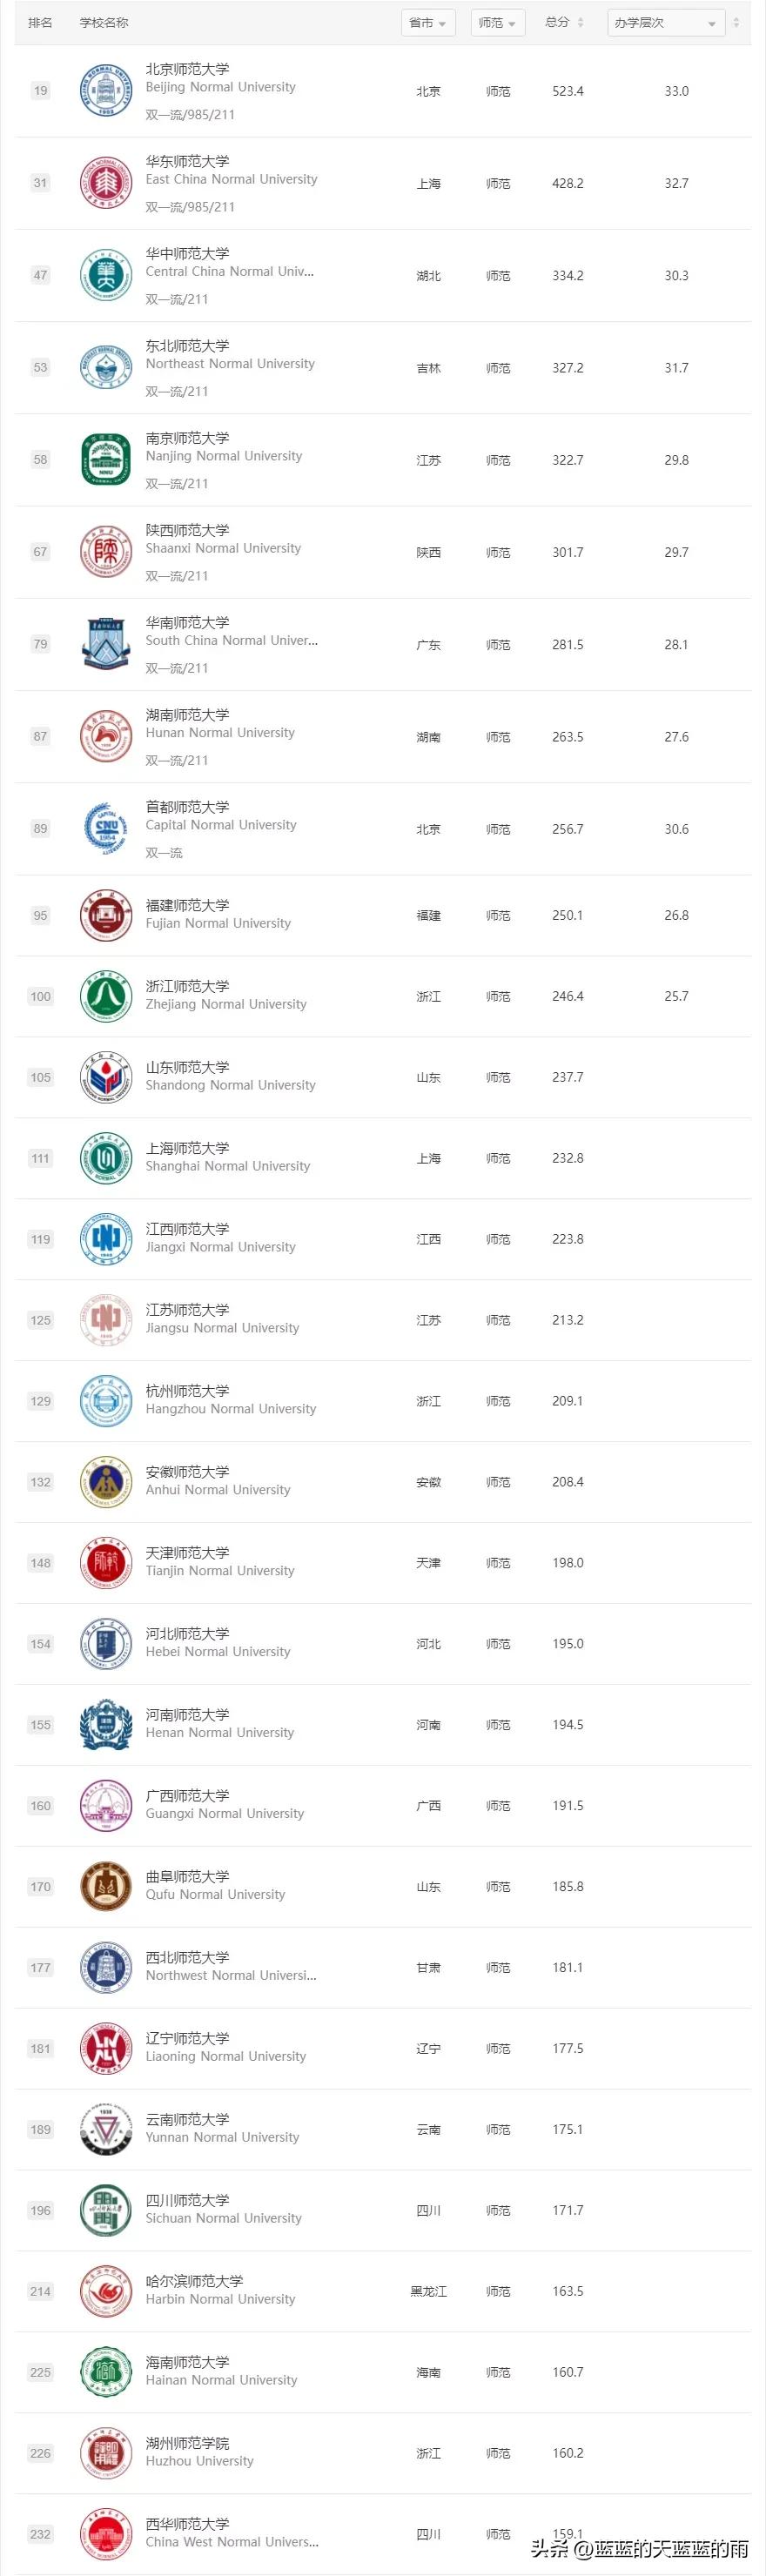Open 华中师范大学 university link
766x2576 pixels.
click(x=187, y=254)
